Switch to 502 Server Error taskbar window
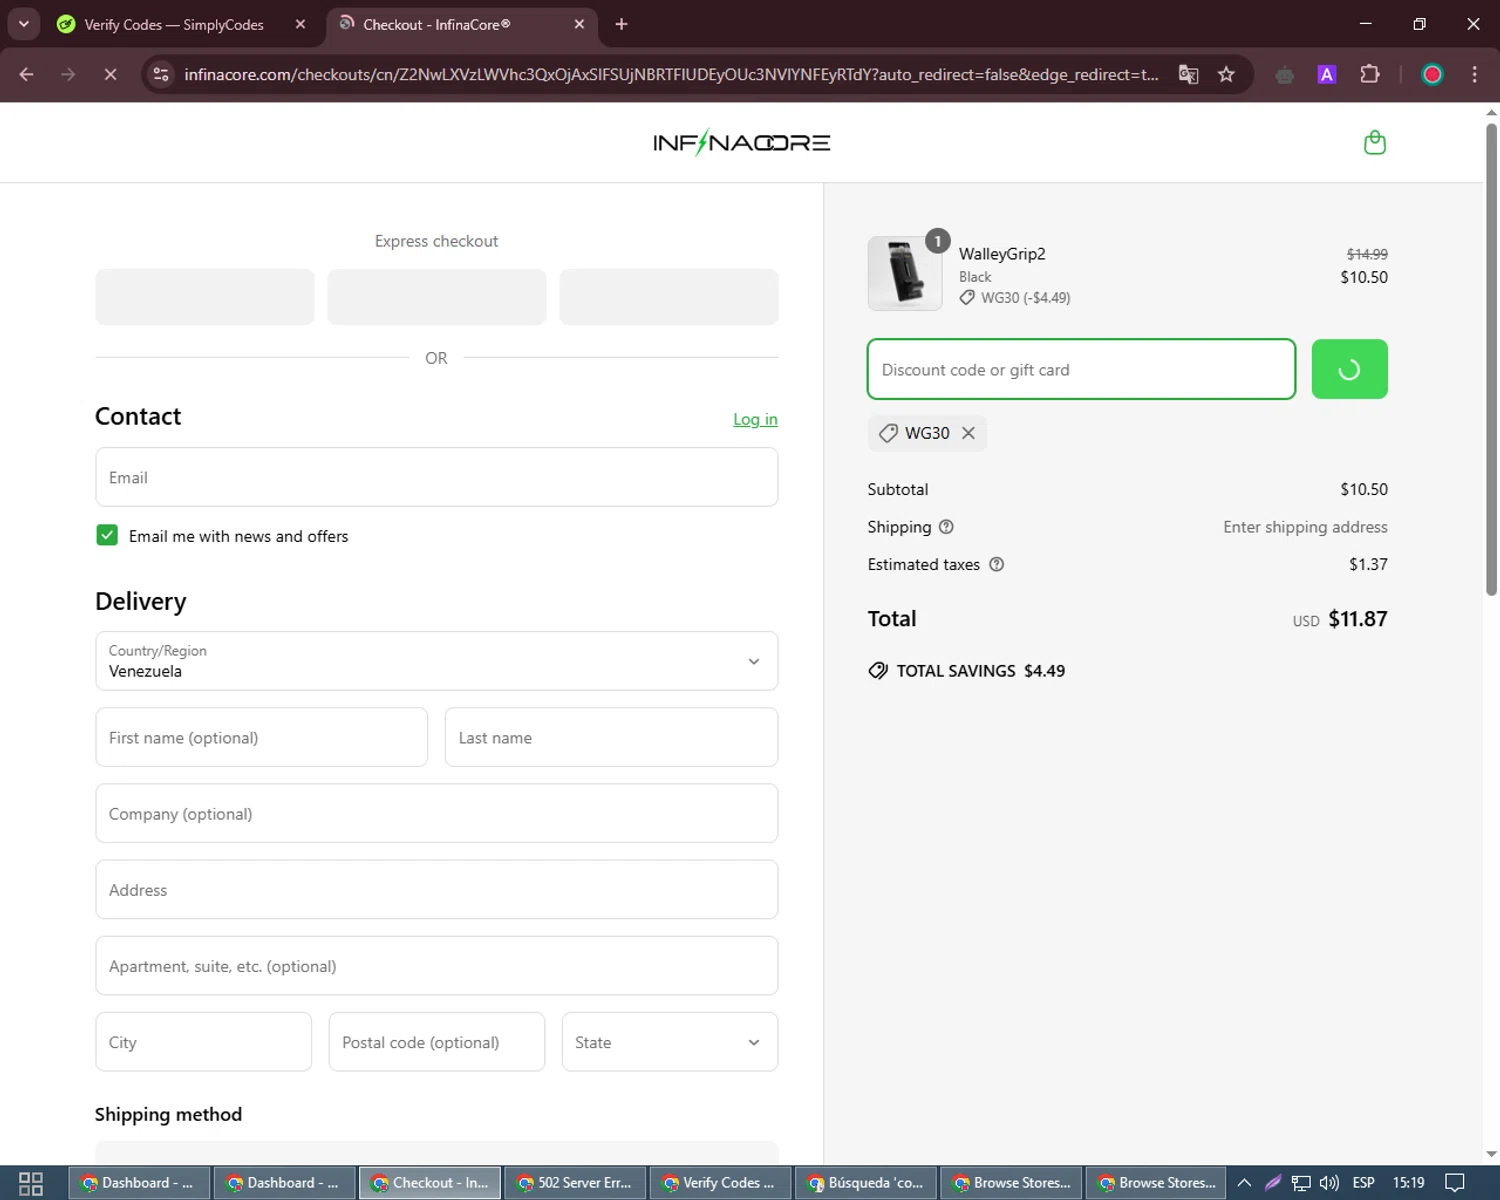The height and width of the screenshot is (1200, 1500). (x=576, y=1183)
